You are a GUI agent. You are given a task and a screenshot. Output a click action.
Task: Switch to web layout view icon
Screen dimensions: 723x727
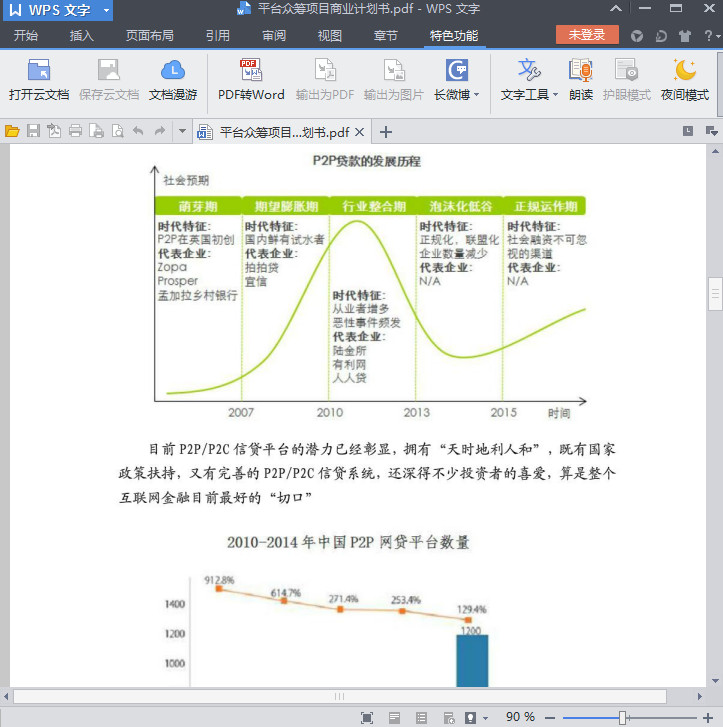(449, 718)
